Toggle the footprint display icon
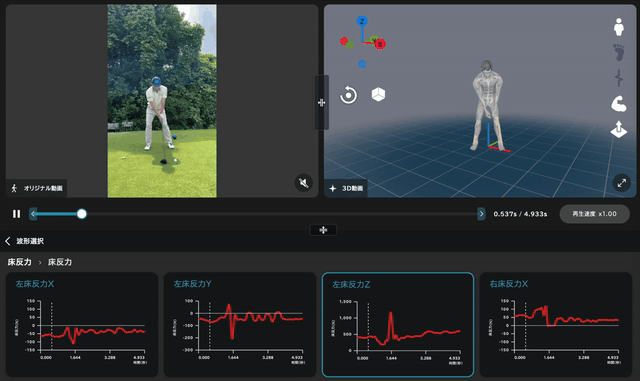640x381 pixels. tap(619, 52)
